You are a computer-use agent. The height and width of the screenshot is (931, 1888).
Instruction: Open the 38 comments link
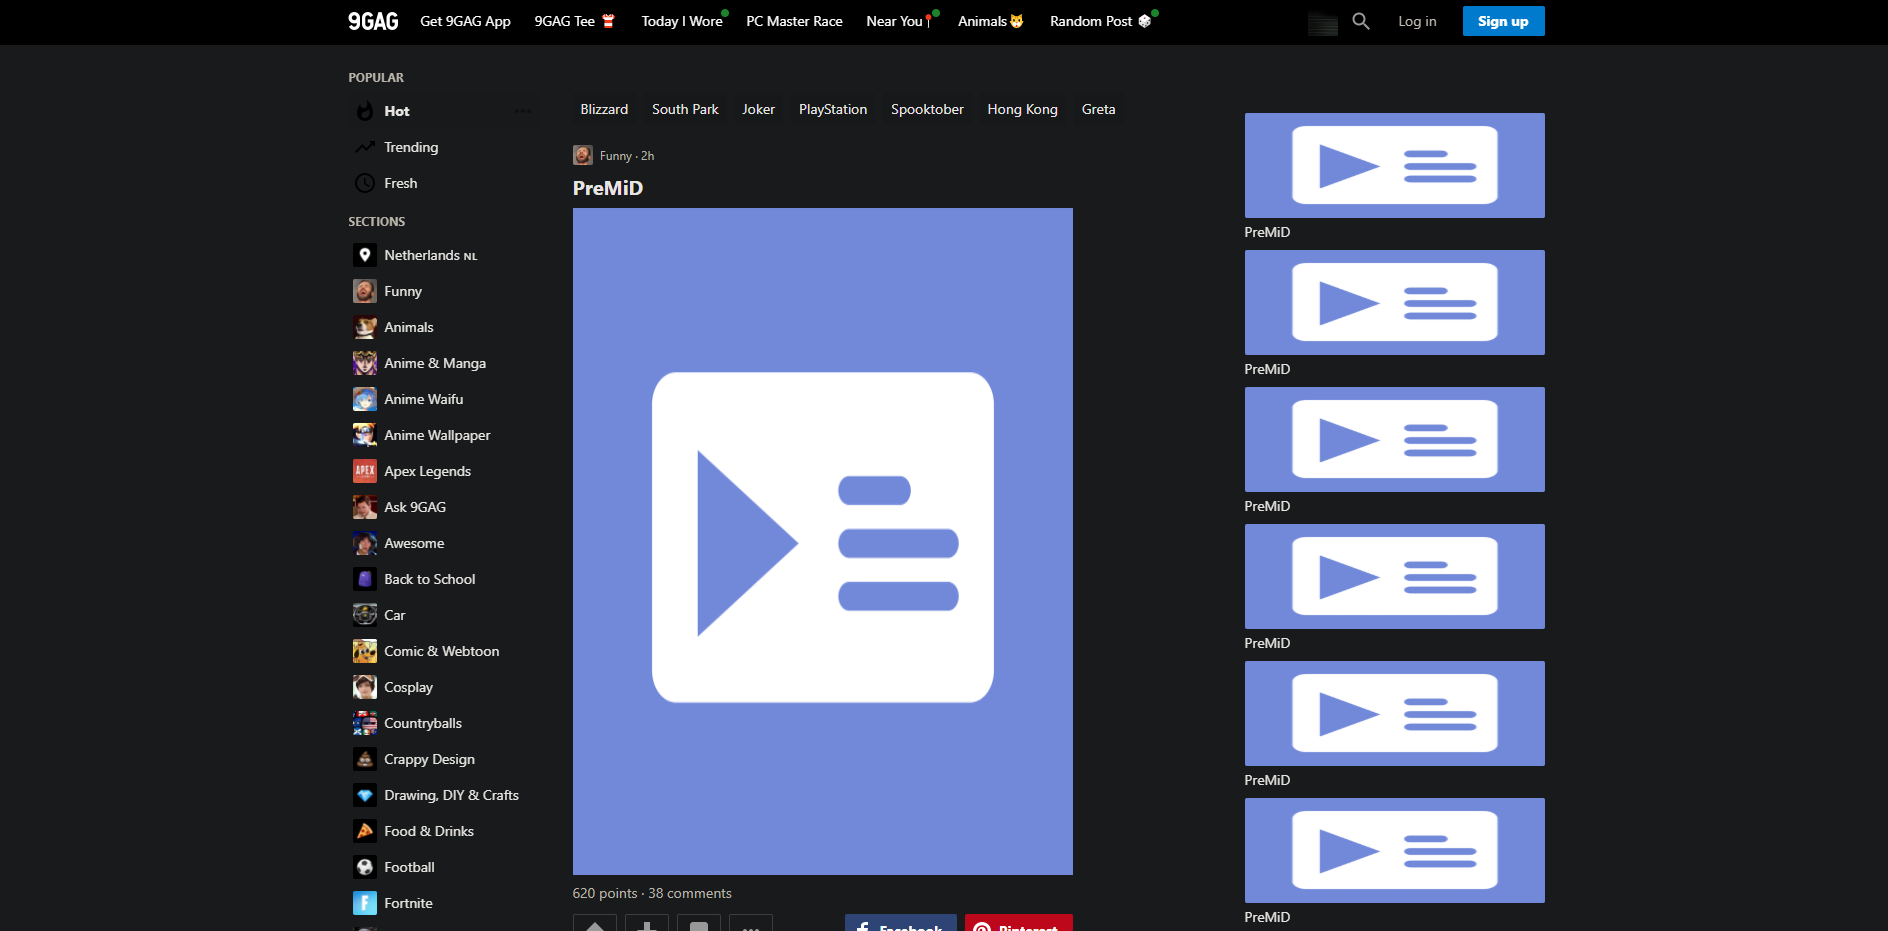point(690,893)
